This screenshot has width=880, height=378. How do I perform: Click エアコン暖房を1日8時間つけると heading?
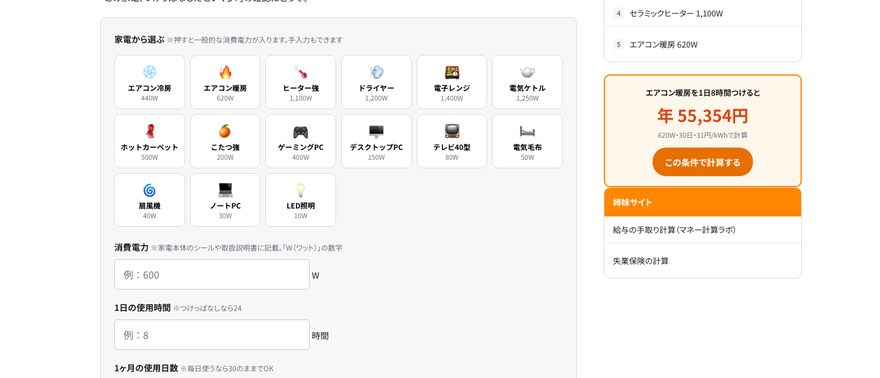click(x=703, y=93)
